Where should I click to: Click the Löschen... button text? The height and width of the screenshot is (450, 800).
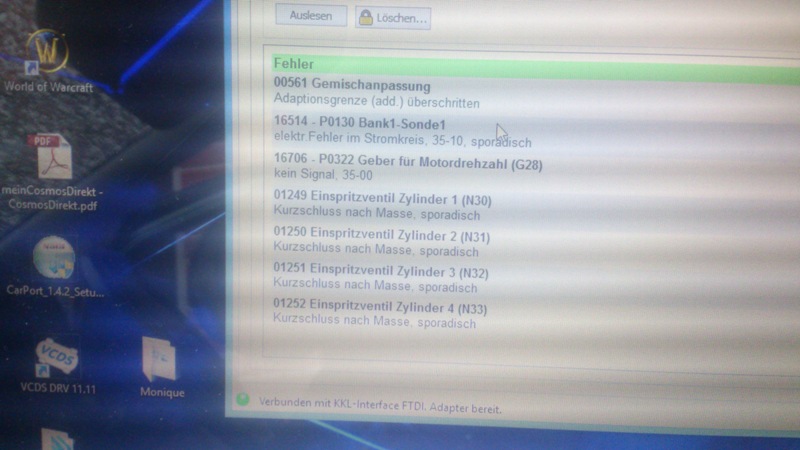(x=402, y=17)
